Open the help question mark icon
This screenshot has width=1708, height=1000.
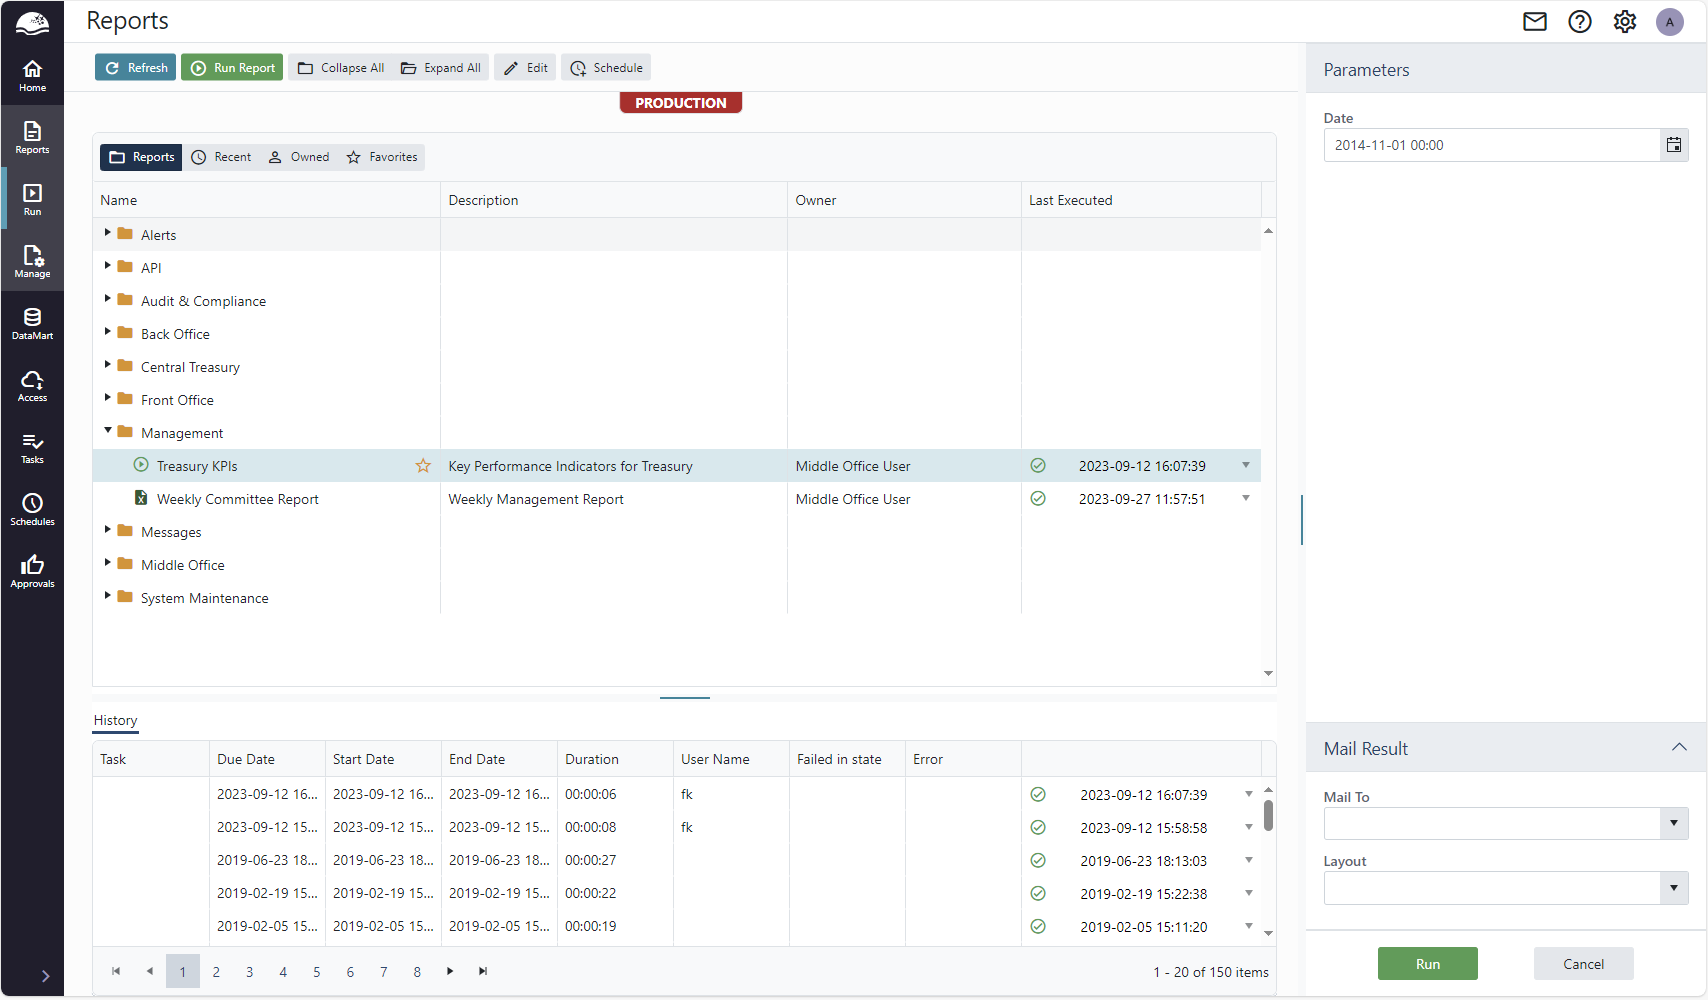tap(1580, 21)
